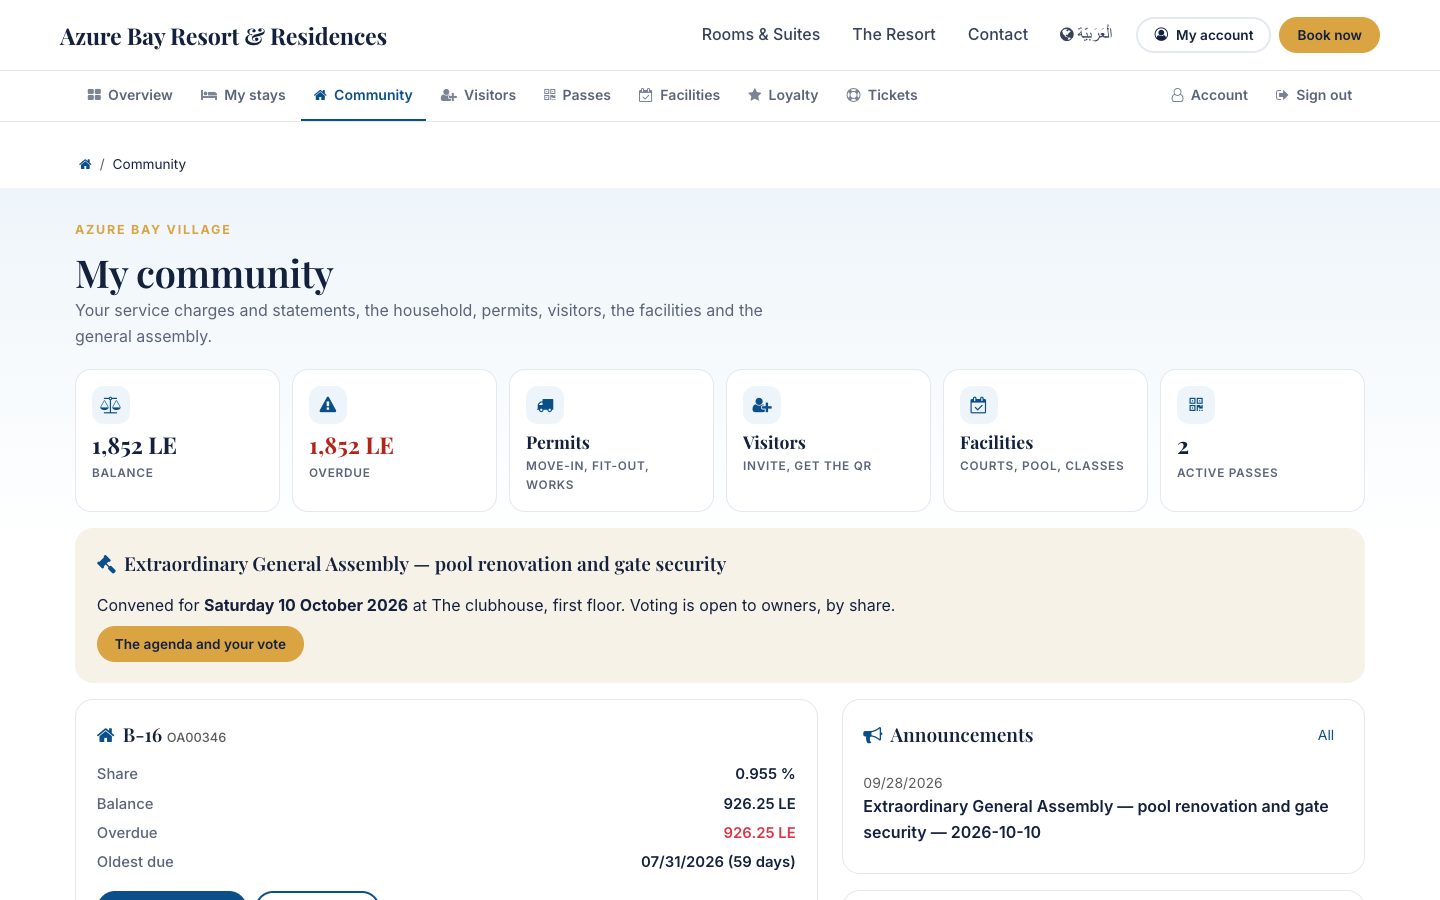This screenshot has height=900, width=1440.
Task: Click the Community breadcrumb text
Action: pos(149,164)
